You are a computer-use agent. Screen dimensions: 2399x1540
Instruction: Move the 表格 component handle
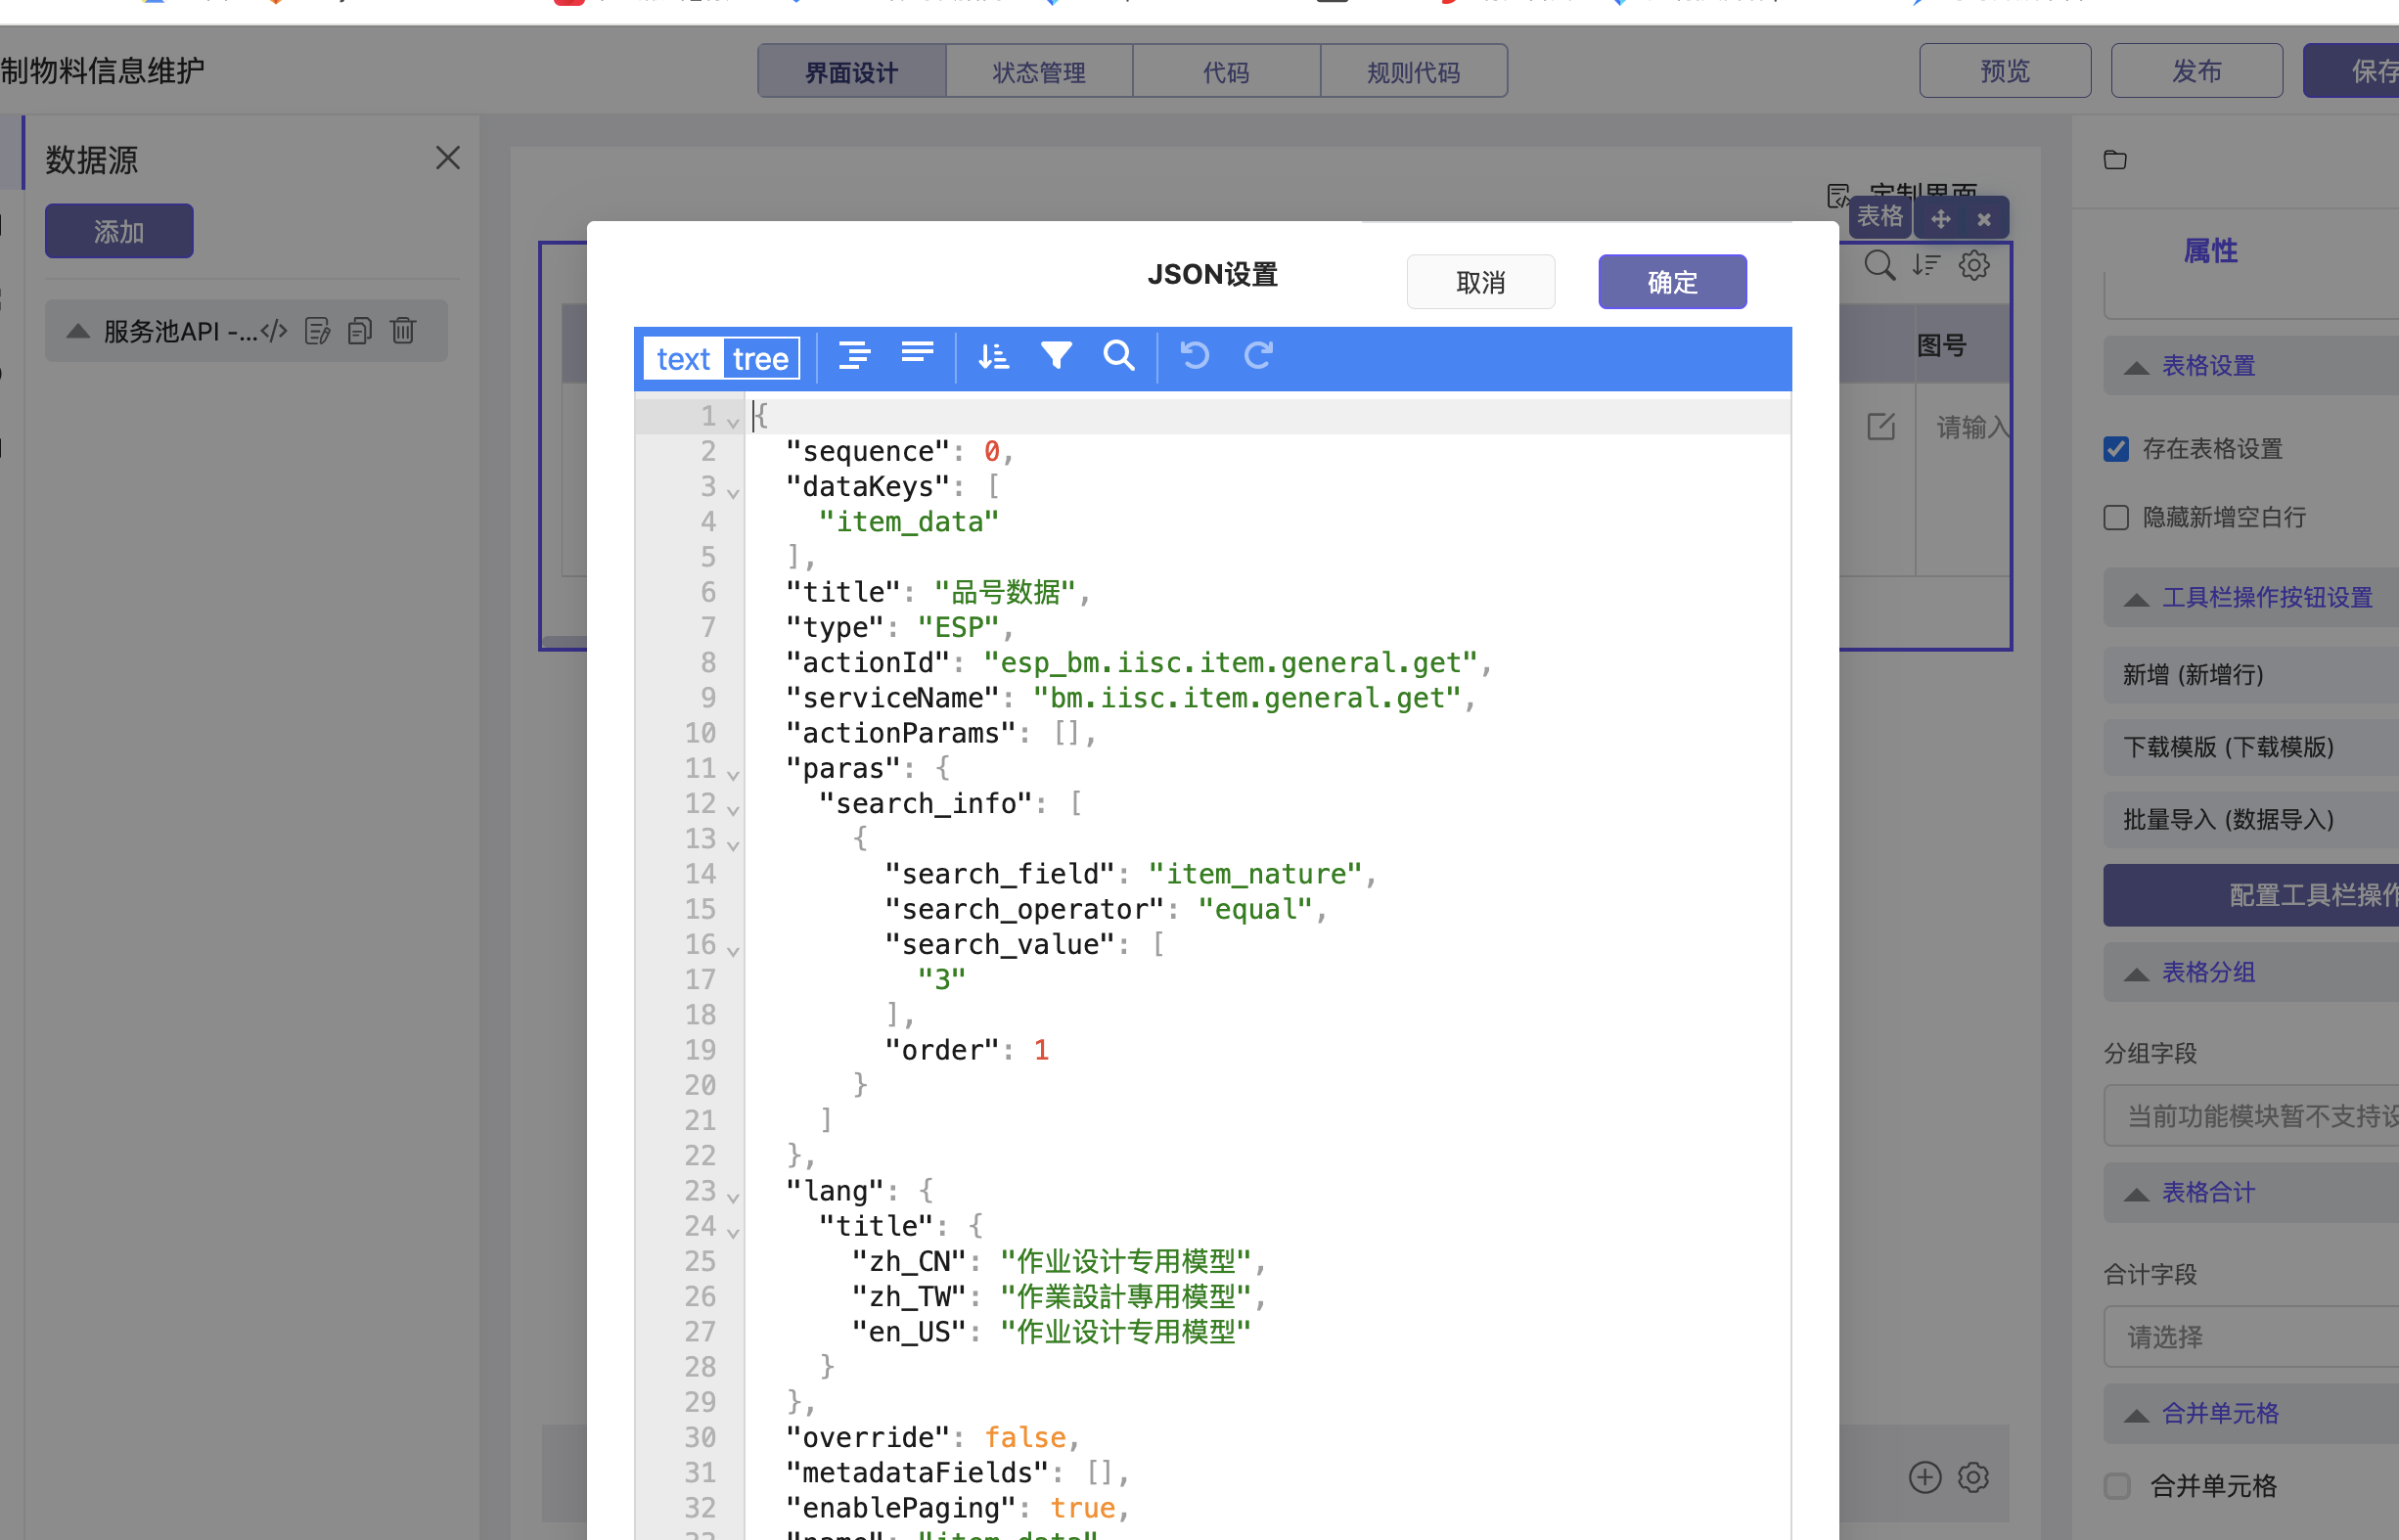coord(1941,219)
